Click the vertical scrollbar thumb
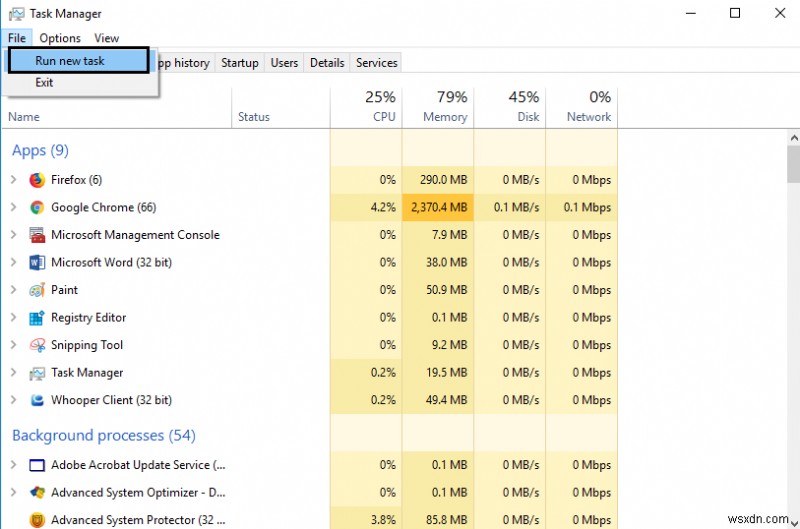This screenshot has height=529, width=800. (x=794, y=164)
